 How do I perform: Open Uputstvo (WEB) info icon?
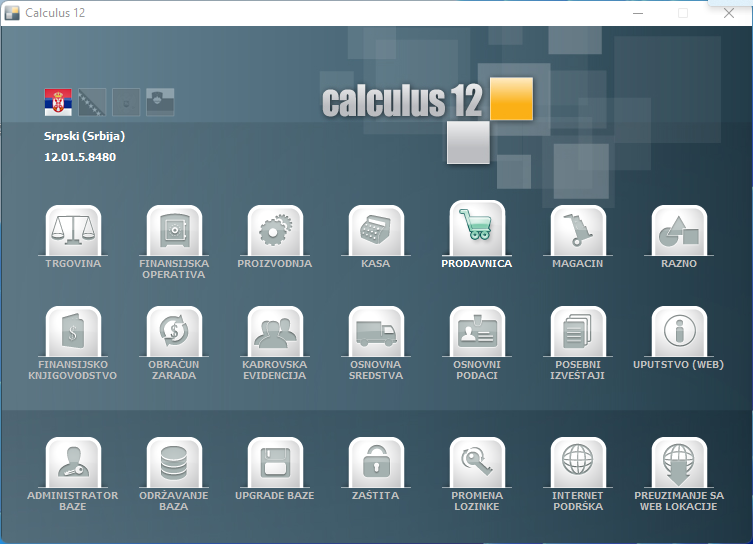coord(679,331)
